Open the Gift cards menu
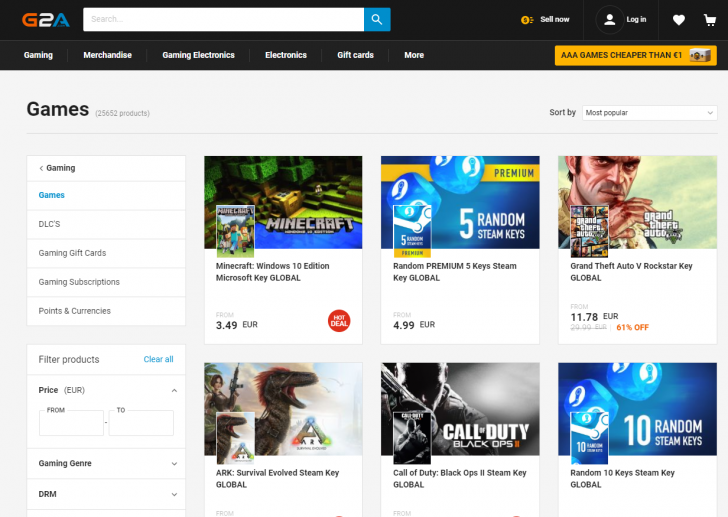Image resolution: width=728 pixels, height=517 pixels. (355, 55)
